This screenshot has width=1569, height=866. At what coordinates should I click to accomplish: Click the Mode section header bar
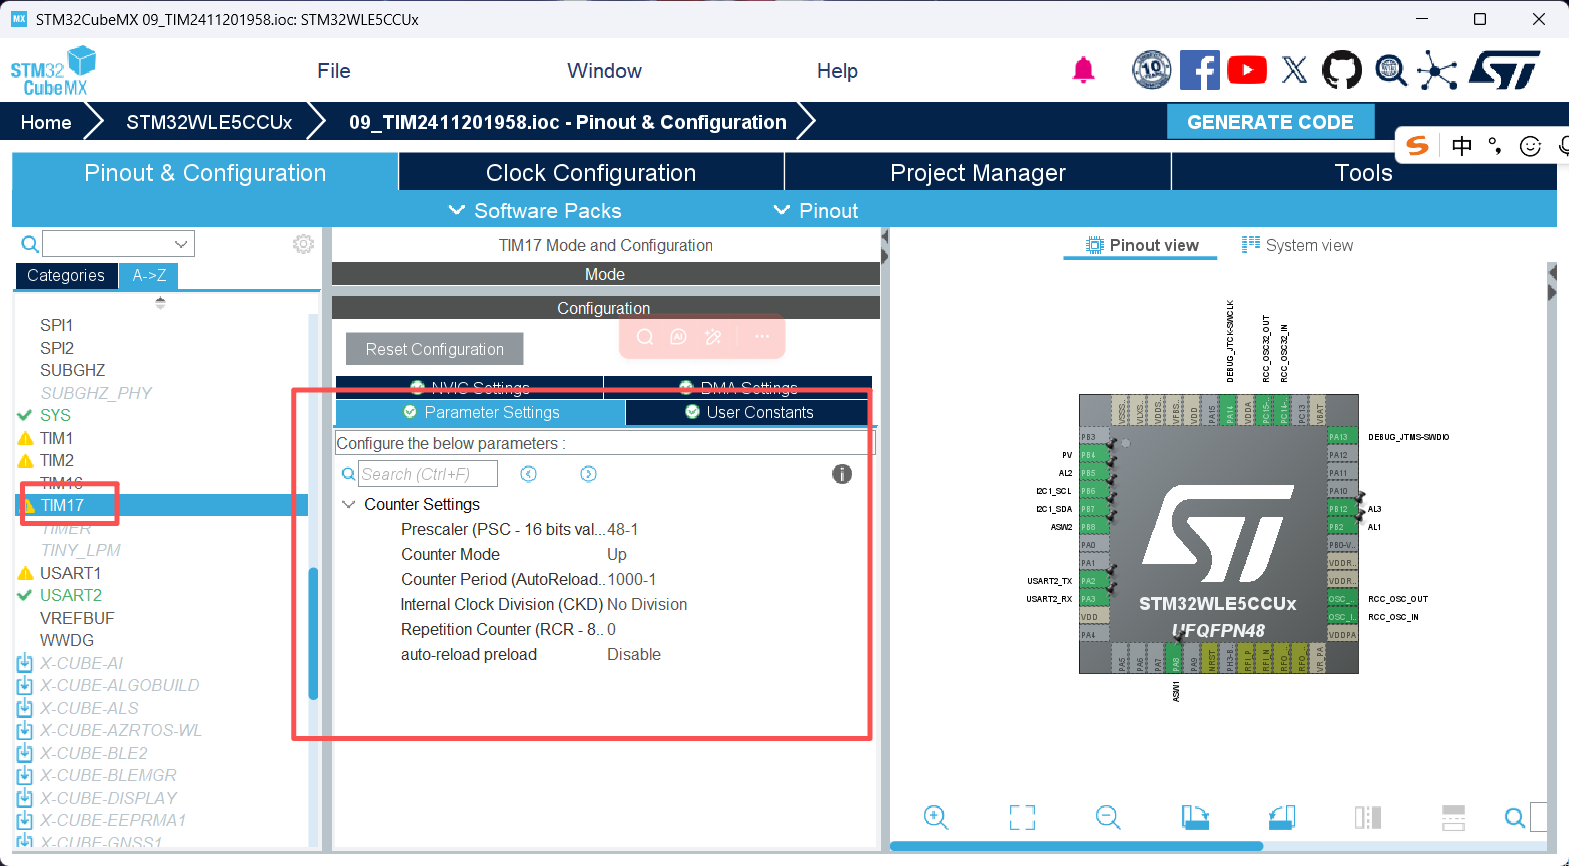click(605, 274)
